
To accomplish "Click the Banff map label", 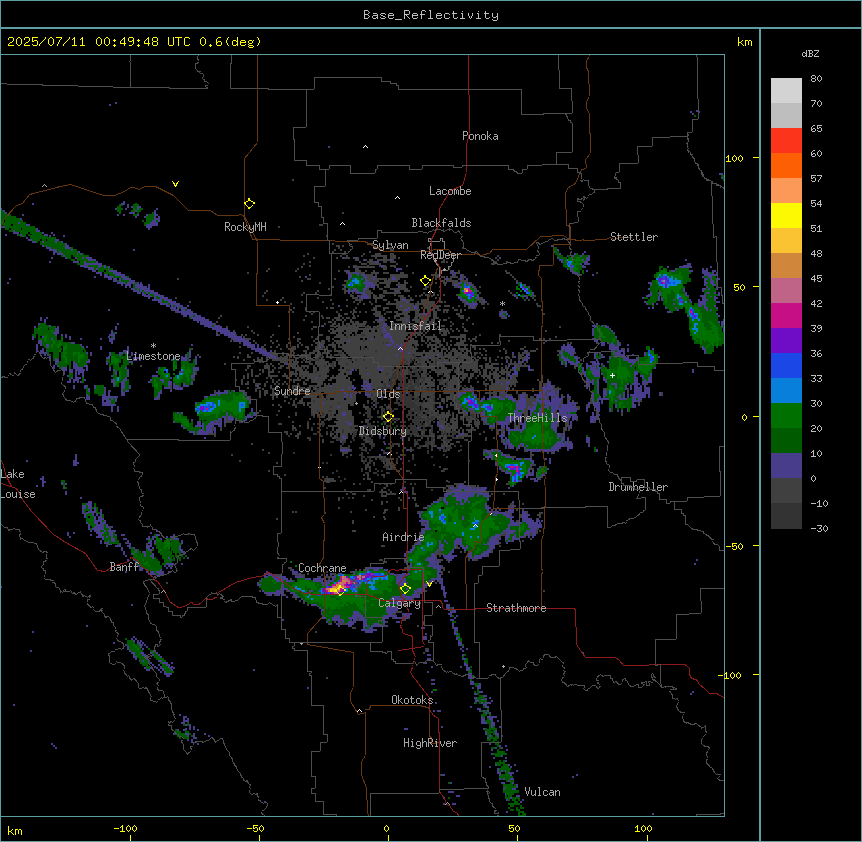I will pos(124,567).
